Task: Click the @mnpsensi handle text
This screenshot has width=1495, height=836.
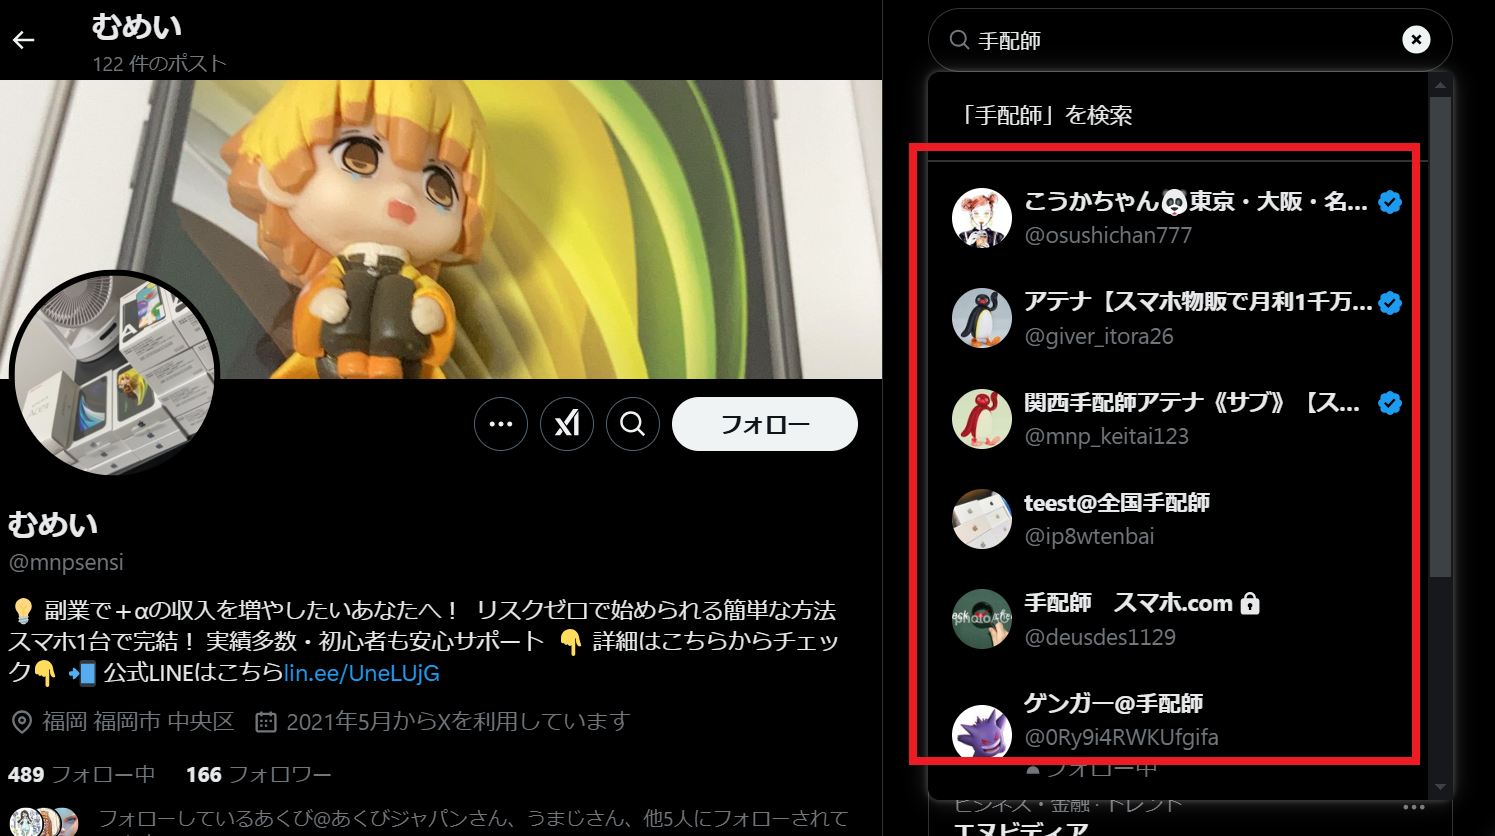Action: point(66,563)
